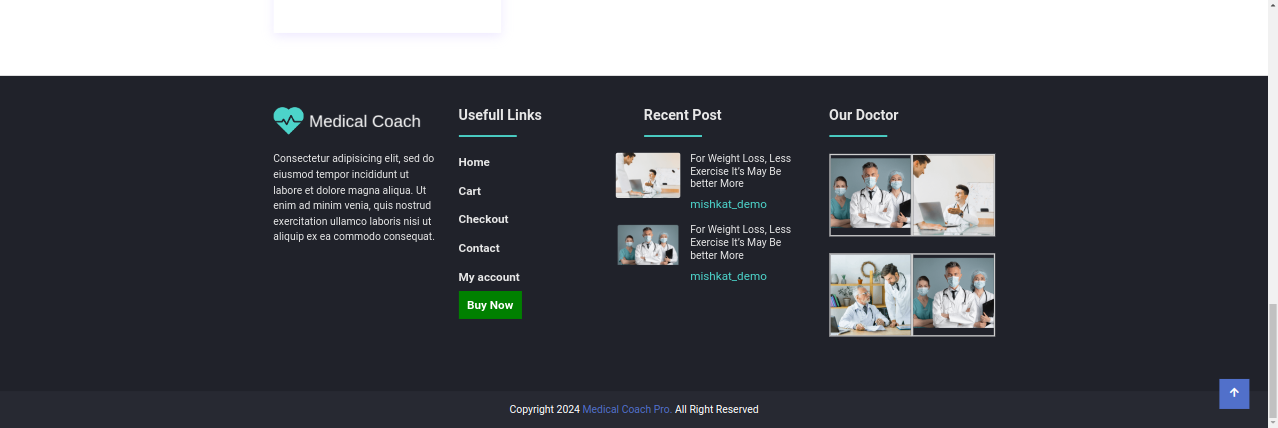Click the first recent post title
Screen dimensions: 1278x428
coord(740,171)
